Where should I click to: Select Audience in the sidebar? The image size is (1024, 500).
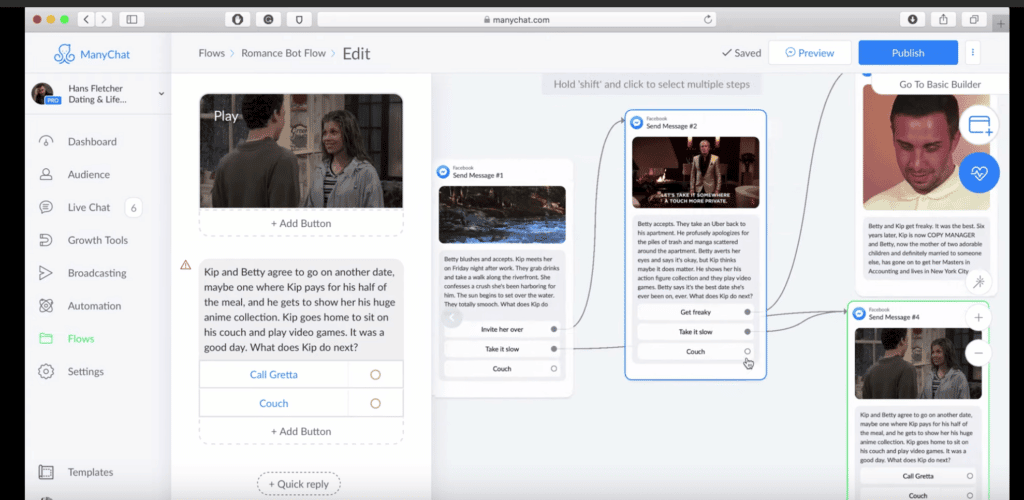[89, 174]
